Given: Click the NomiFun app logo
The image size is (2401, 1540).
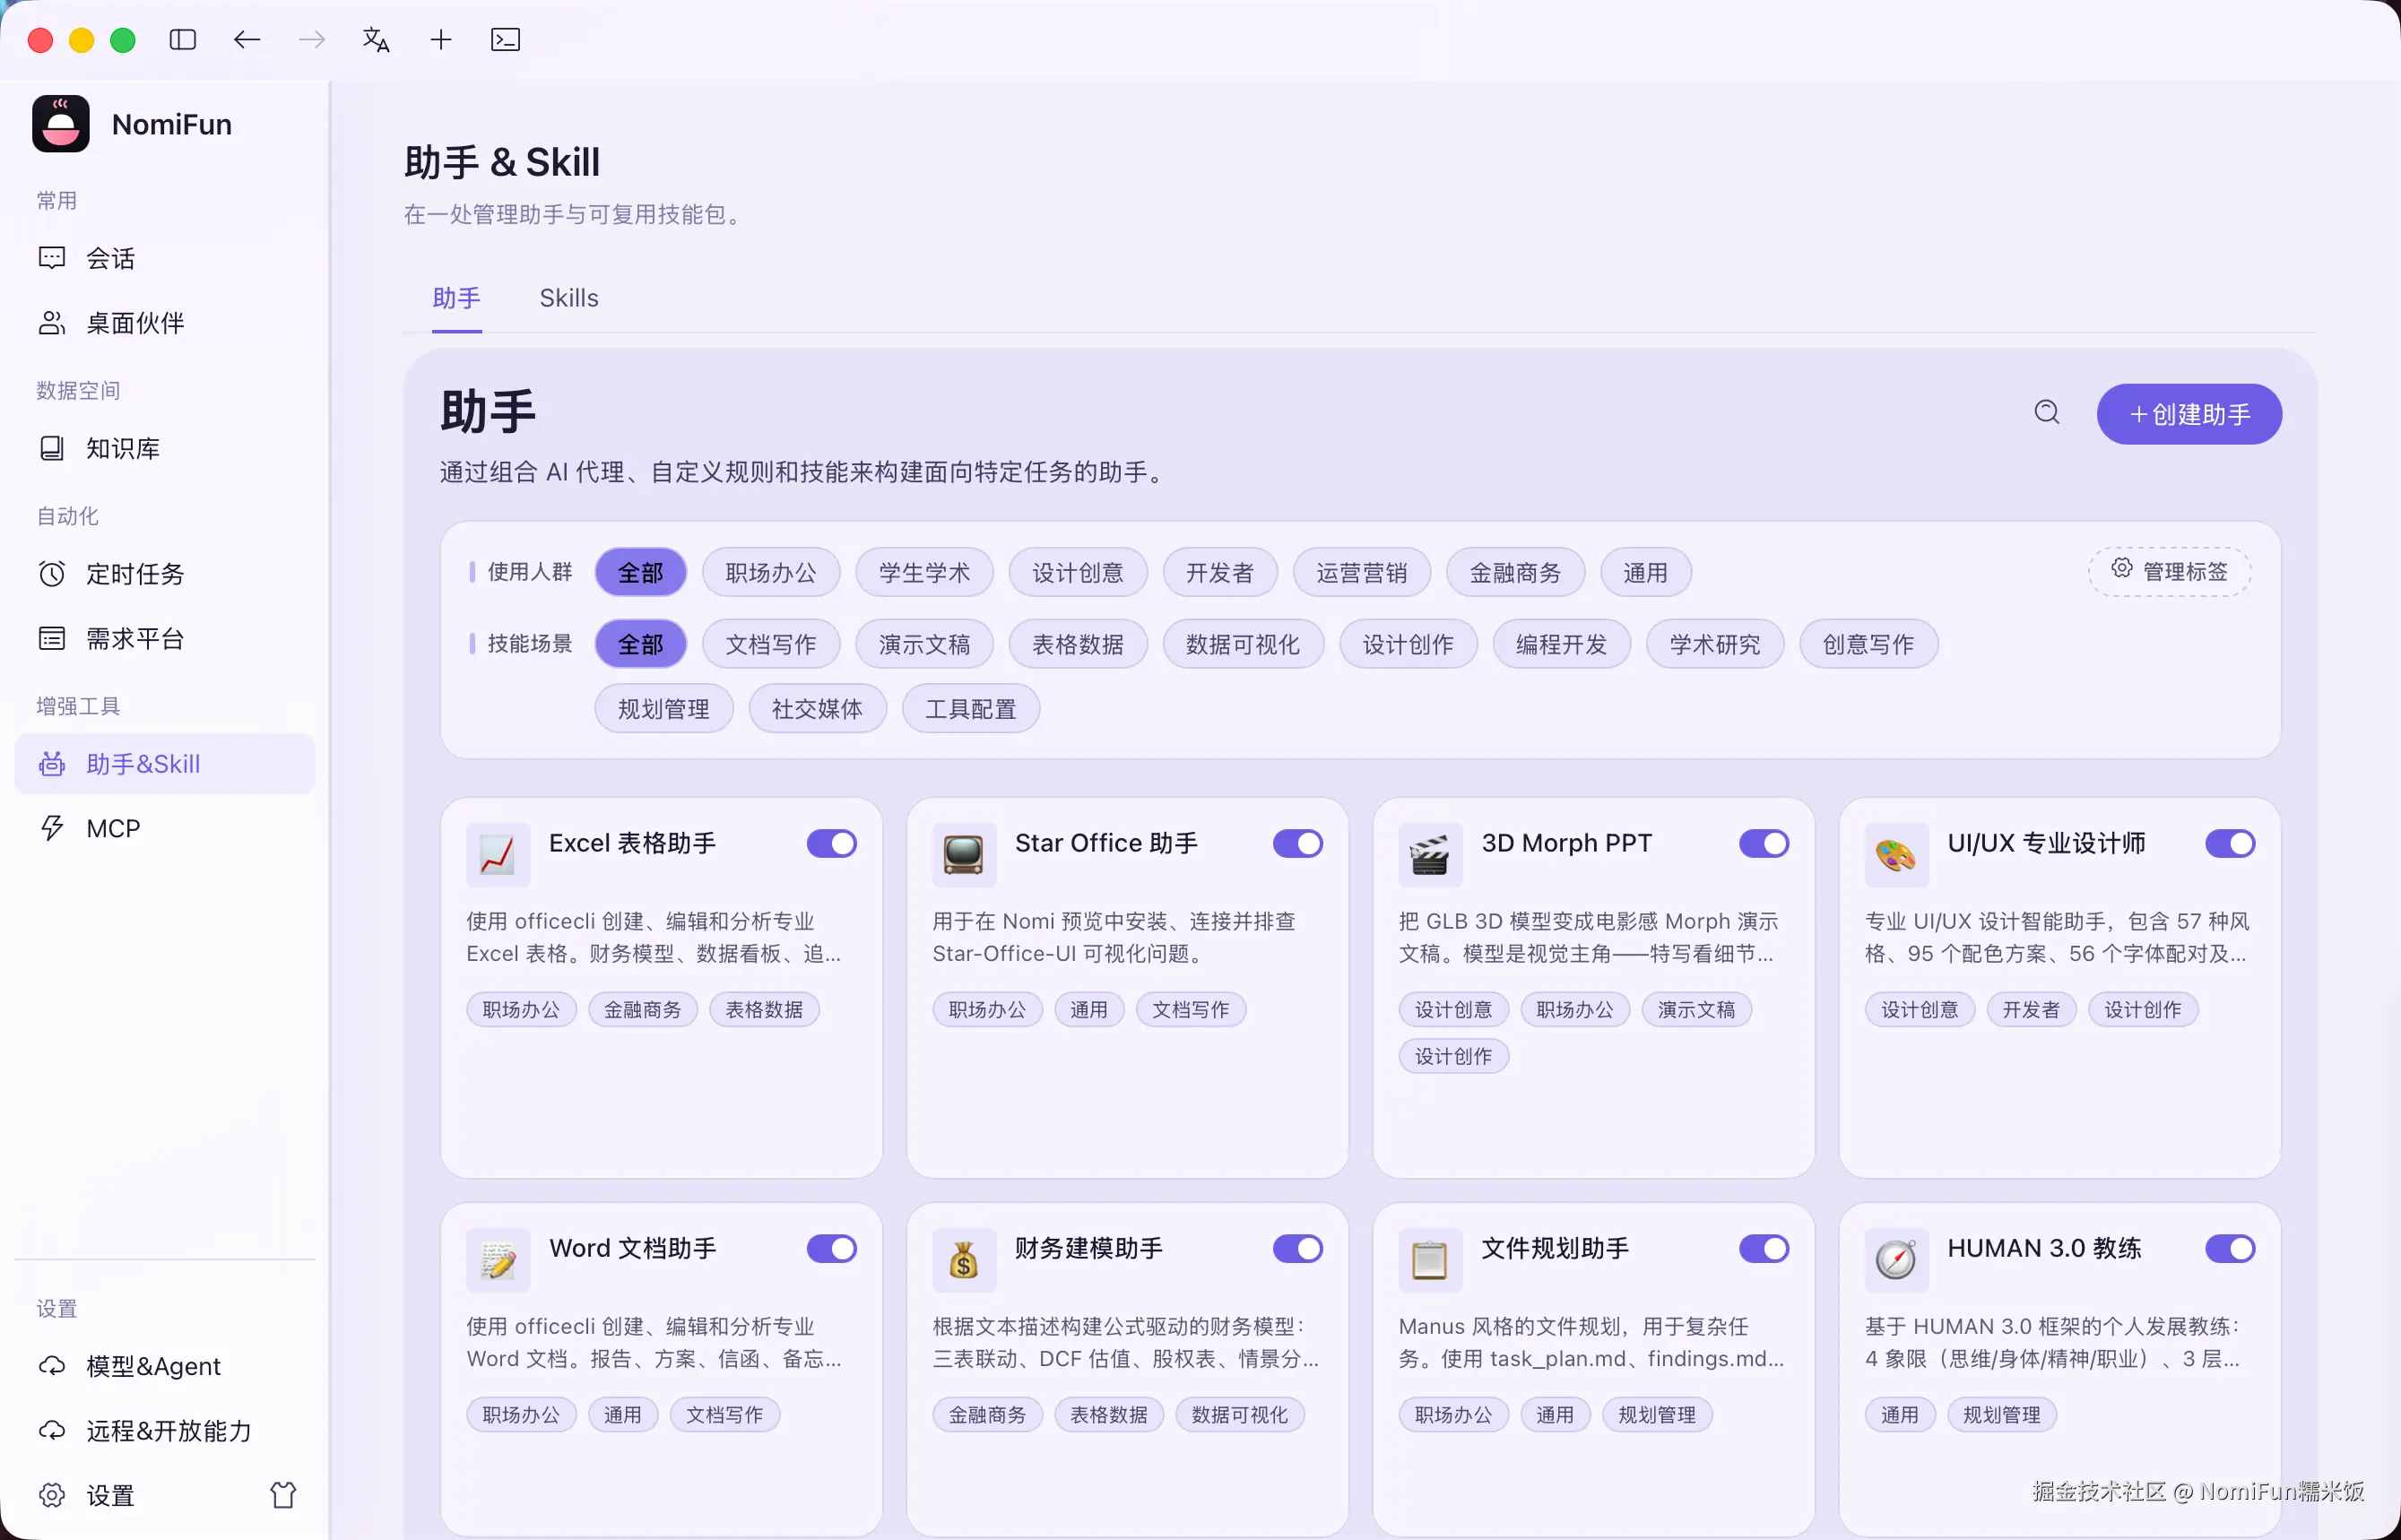Looking at the screenshot, I should click(61, 124).
